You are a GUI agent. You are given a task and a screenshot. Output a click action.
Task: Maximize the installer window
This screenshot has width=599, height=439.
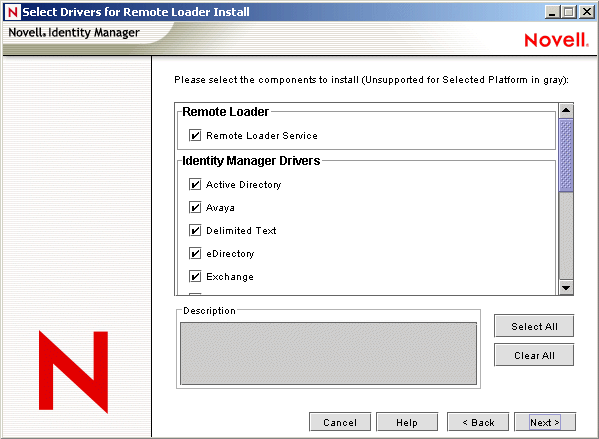(569, 12)
